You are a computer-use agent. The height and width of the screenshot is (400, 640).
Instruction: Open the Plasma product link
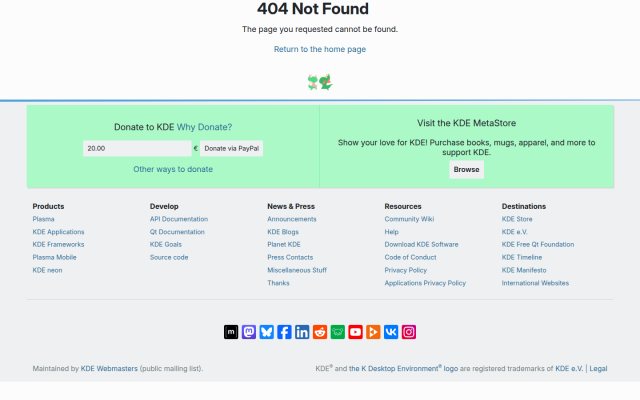click(x=43, y=219)
